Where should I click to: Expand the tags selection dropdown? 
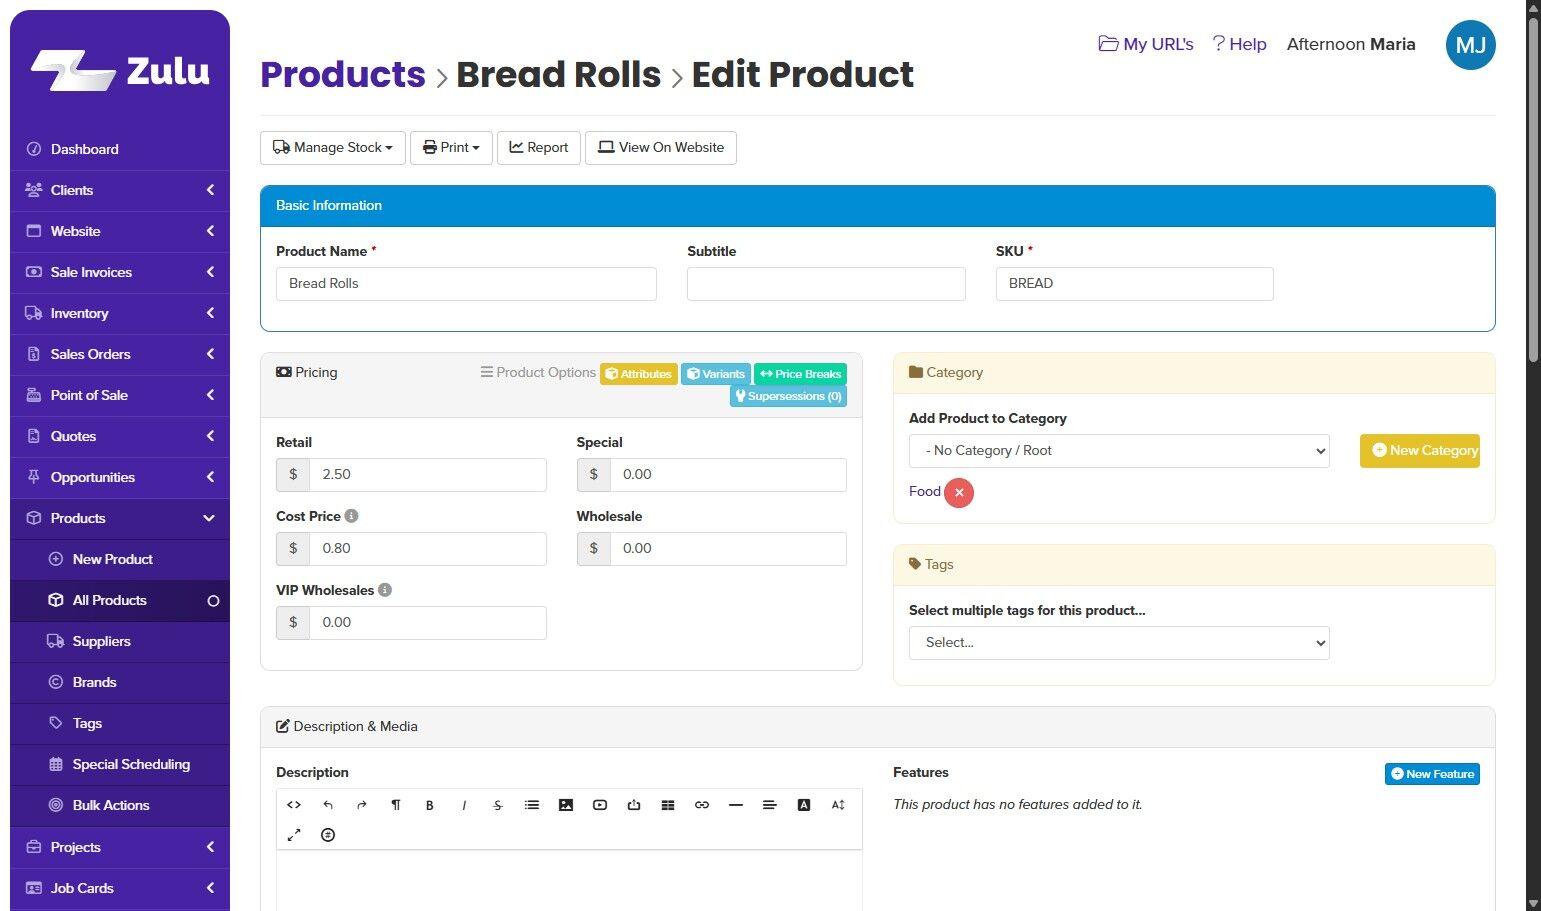pyautogui.click(x=1118, y=643)
